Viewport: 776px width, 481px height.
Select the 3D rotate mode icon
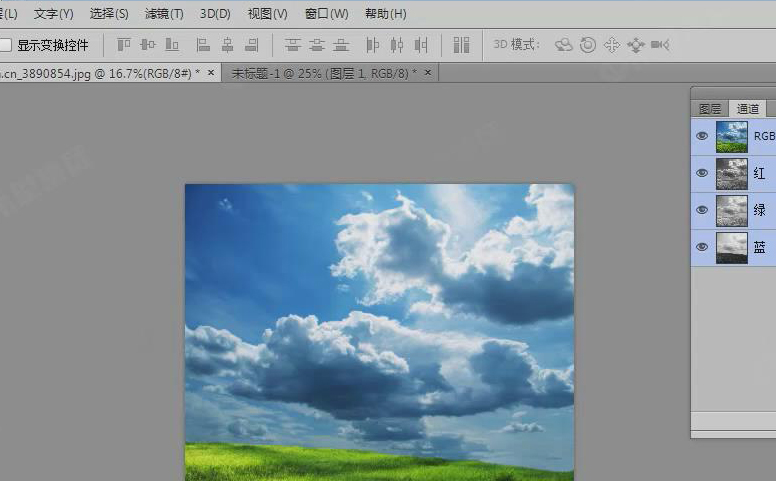click(564, 45)
